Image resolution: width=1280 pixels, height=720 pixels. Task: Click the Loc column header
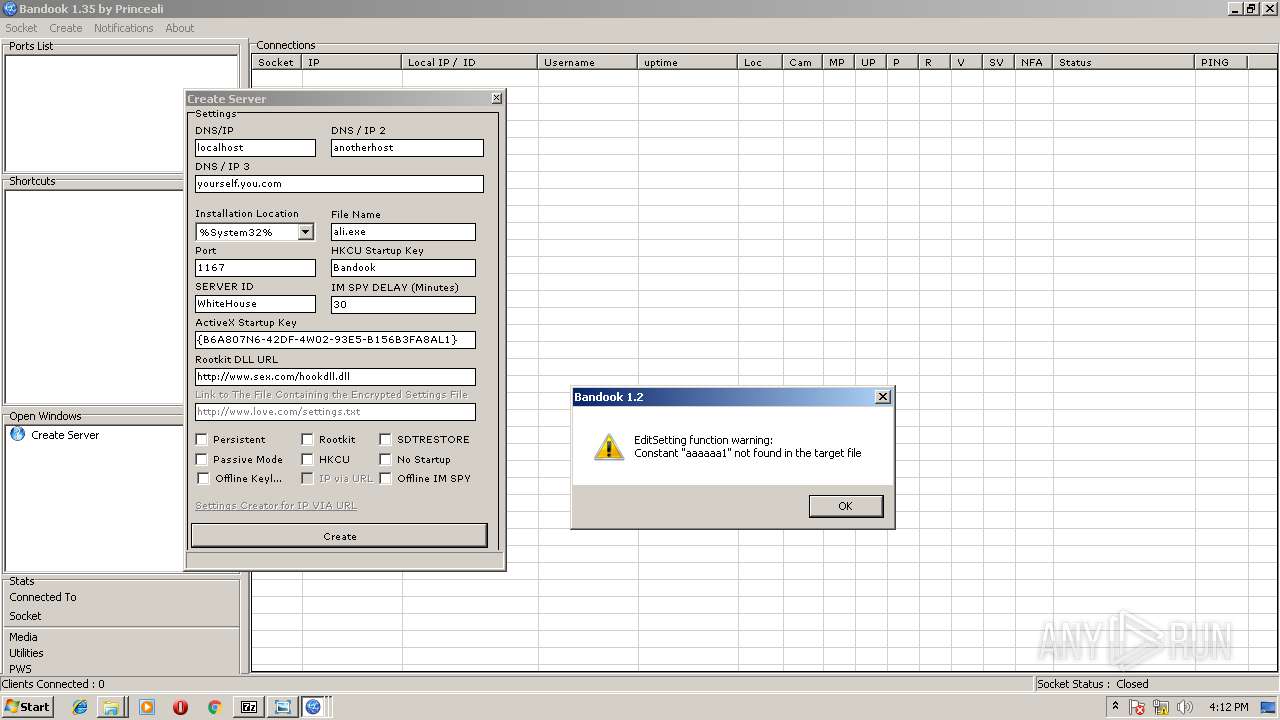click(761, 62)
